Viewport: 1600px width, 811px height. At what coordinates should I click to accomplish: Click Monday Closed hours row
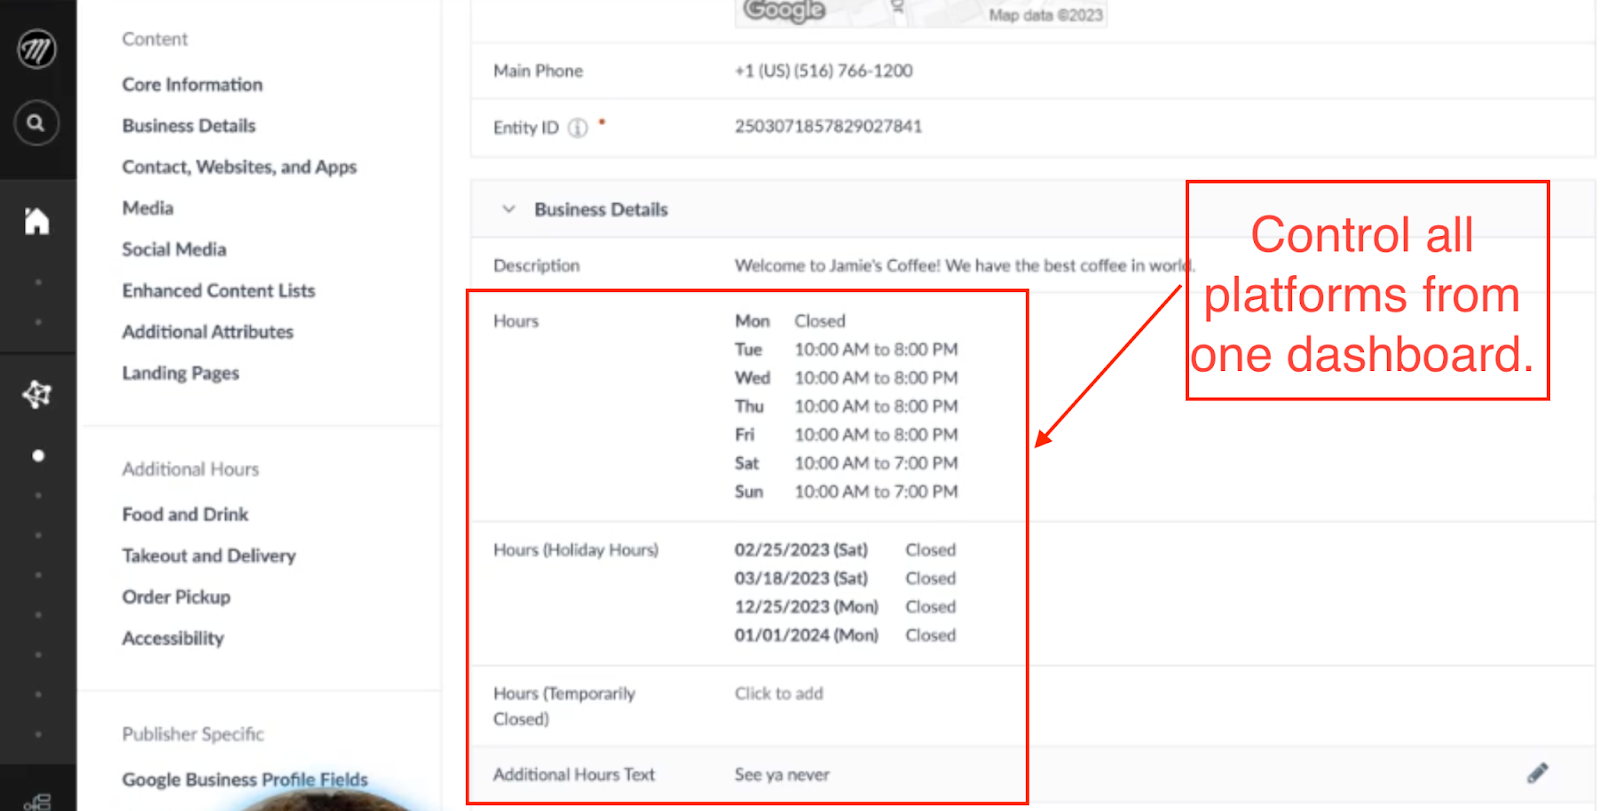tap(790, 321)
